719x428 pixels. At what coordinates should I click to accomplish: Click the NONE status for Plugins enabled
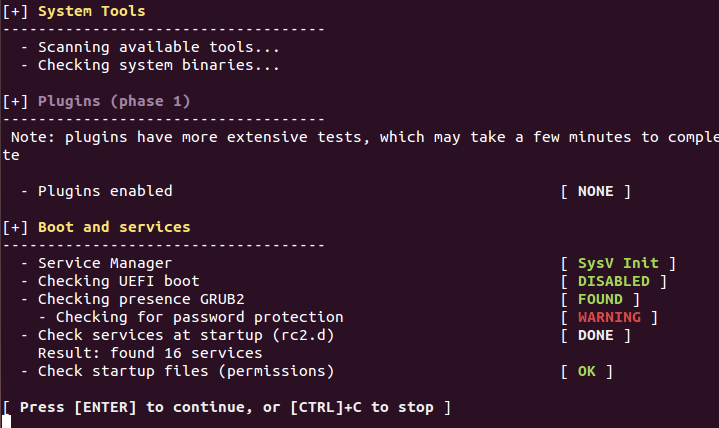click(x=596, y=191)
